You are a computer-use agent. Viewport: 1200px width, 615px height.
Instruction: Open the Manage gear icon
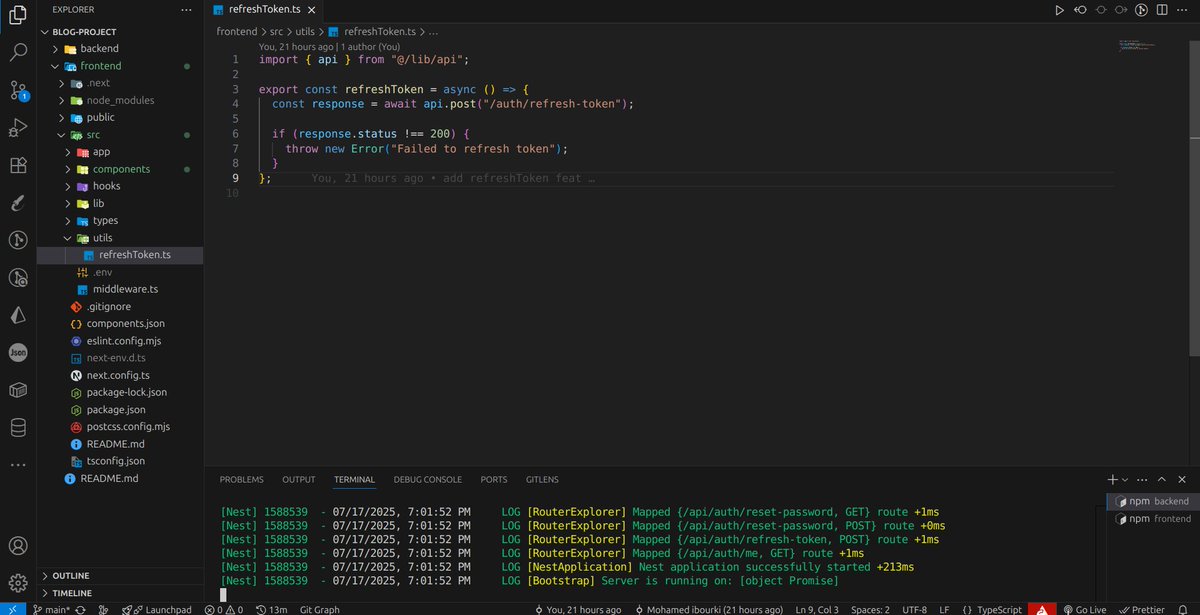[x=17, y=582]
